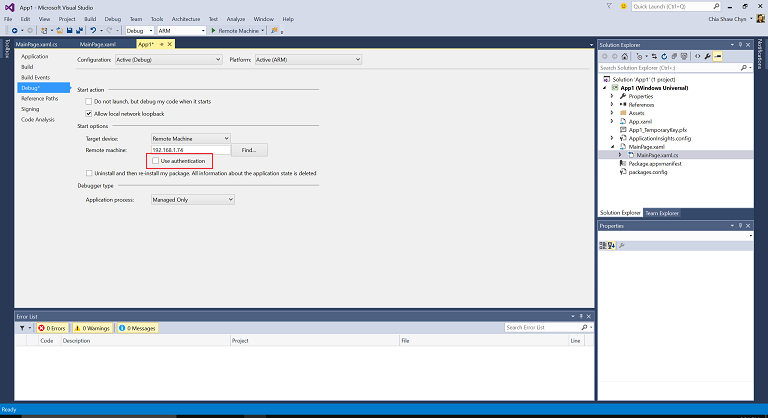Viewport: 768px width, 418px height.
Task: Check 'Uninstall and then re-install my package'
Action: pyautogui.click(x=89, y=173)
